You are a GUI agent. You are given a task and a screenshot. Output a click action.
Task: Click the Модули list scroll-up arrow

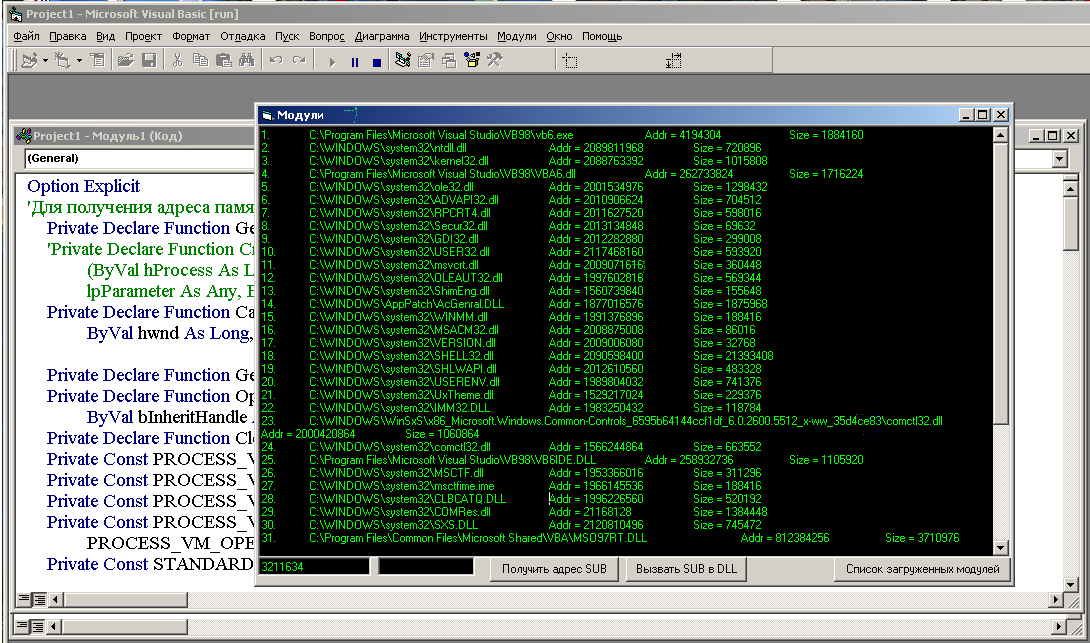[x=1000, y=135]
